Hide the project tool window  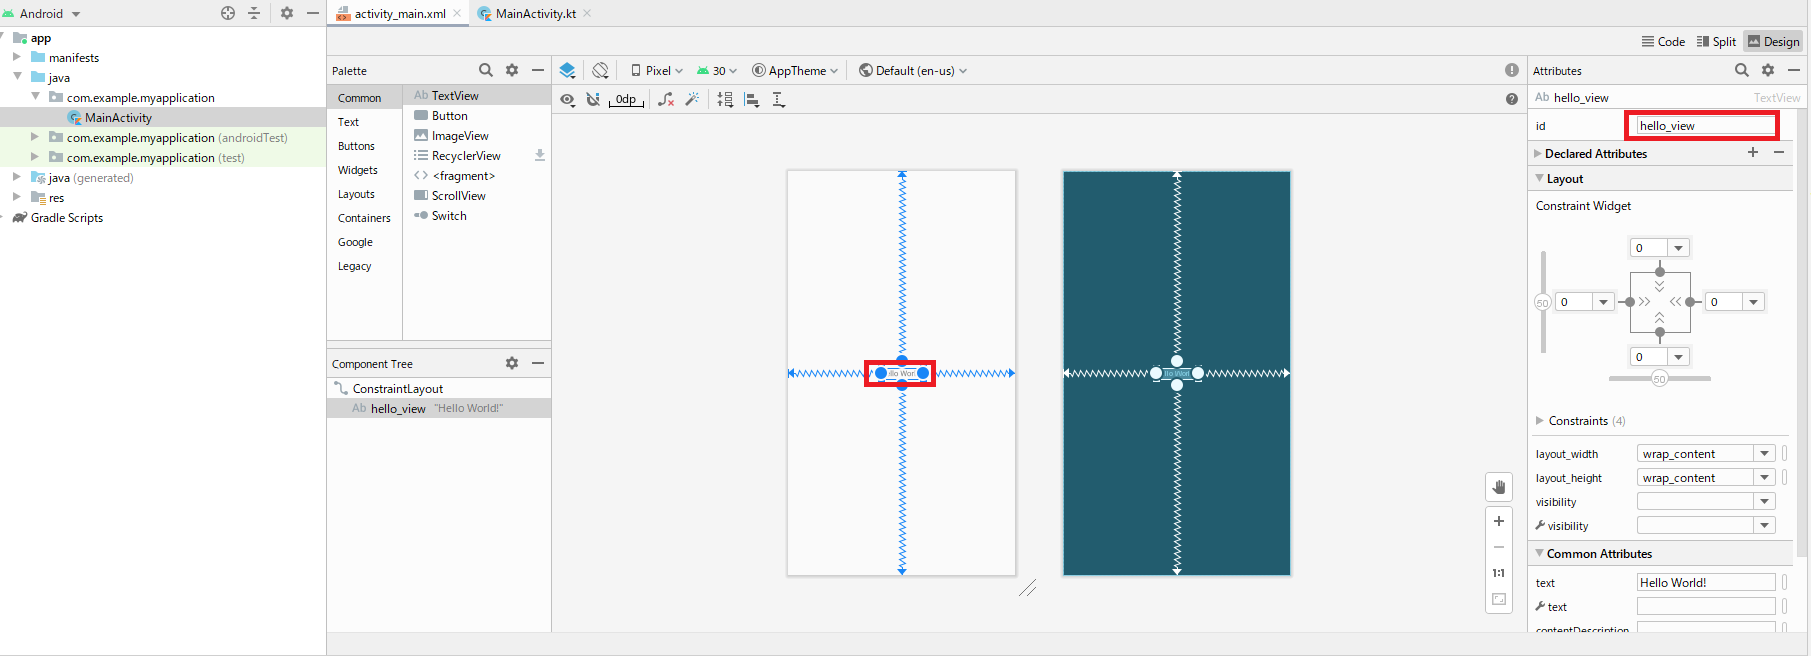(313, 13)
